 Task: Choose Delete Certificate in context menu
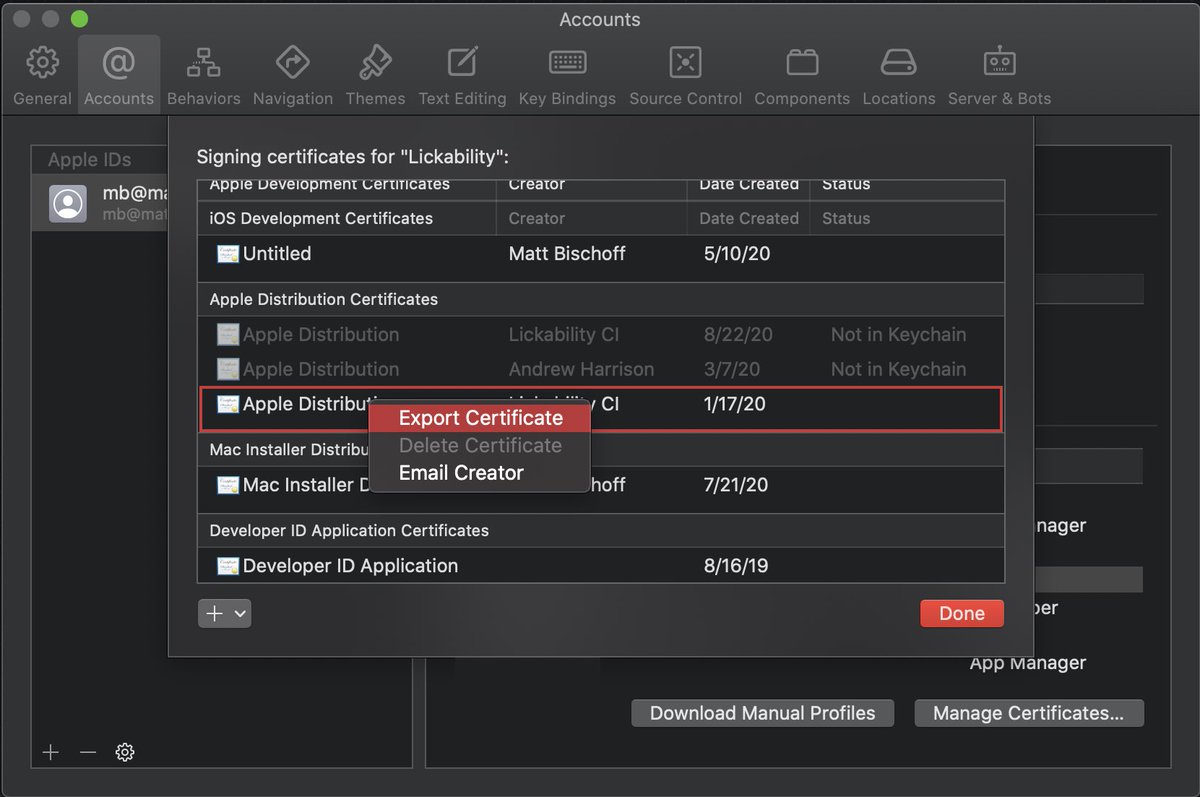pyautogui.click(x=480, y=445)
